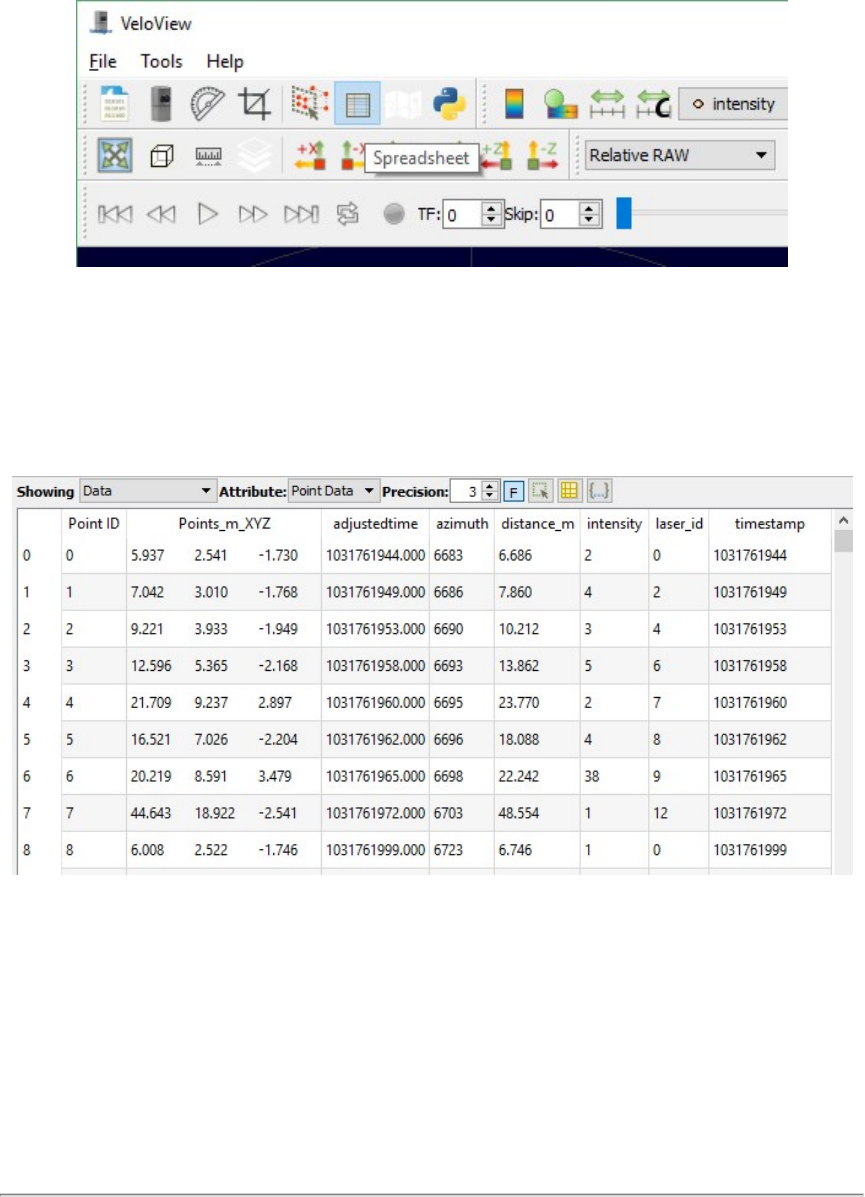Screen dimensions: 865x1197
Task: Sort by azimuth column header
Action: [462, 524]
